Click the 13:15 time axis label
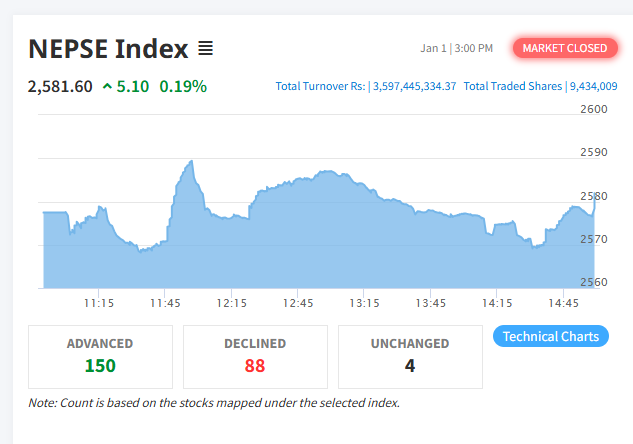Viewport: 633px width, 444px height. (x=364, y=303)
